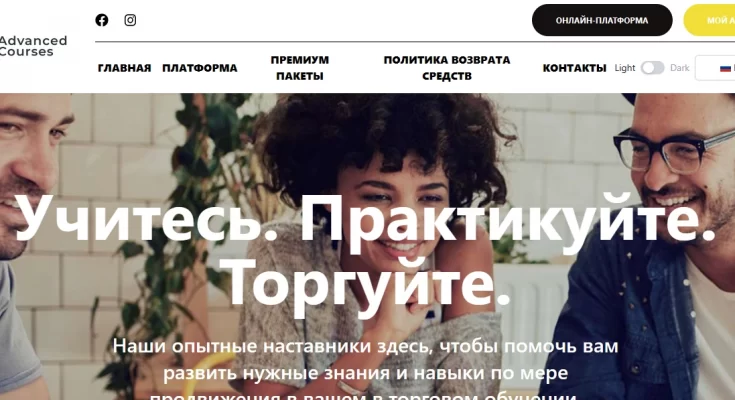Select the Dark theme label

(679, 68)
